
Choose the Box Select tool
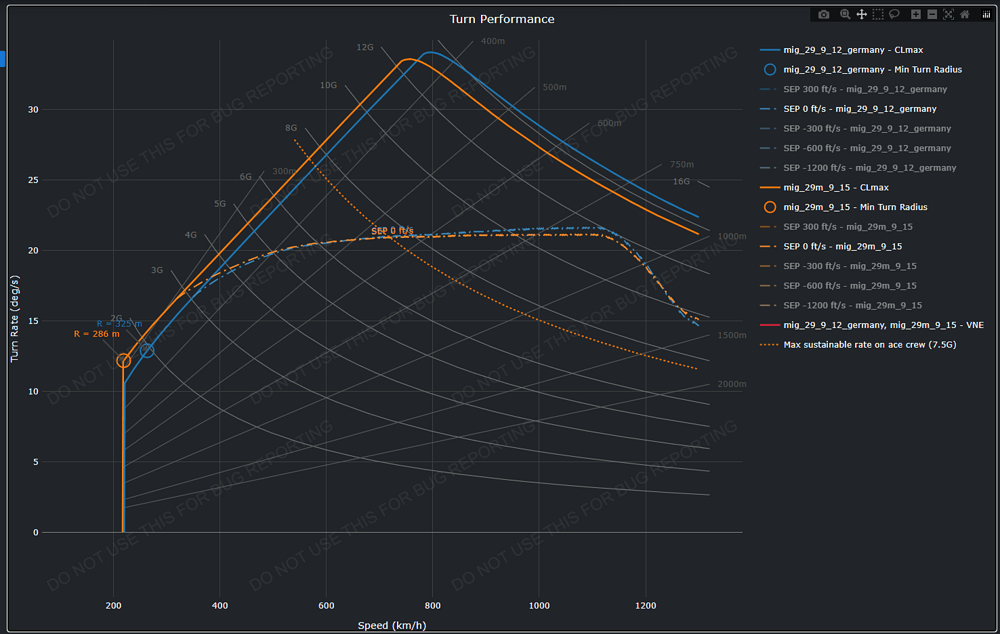tap(877, 15)
